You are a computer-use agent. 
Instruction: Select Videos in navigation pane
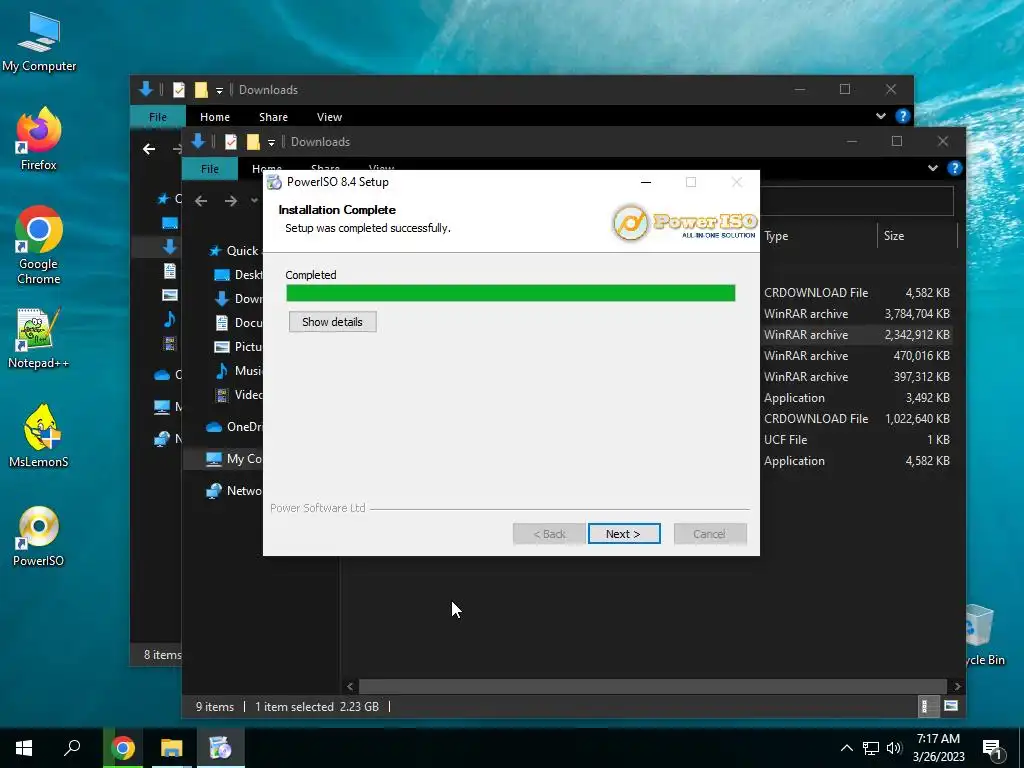[238, 395]
